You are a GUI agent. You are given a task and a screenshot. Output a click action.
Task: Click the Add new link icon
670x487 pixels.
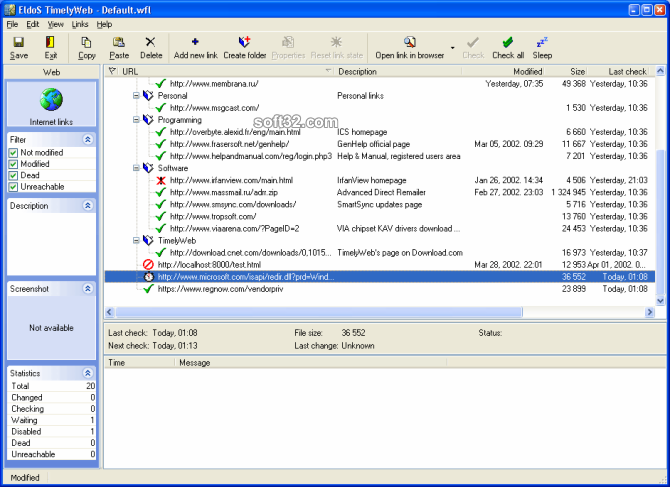click(x=195, y=41)
